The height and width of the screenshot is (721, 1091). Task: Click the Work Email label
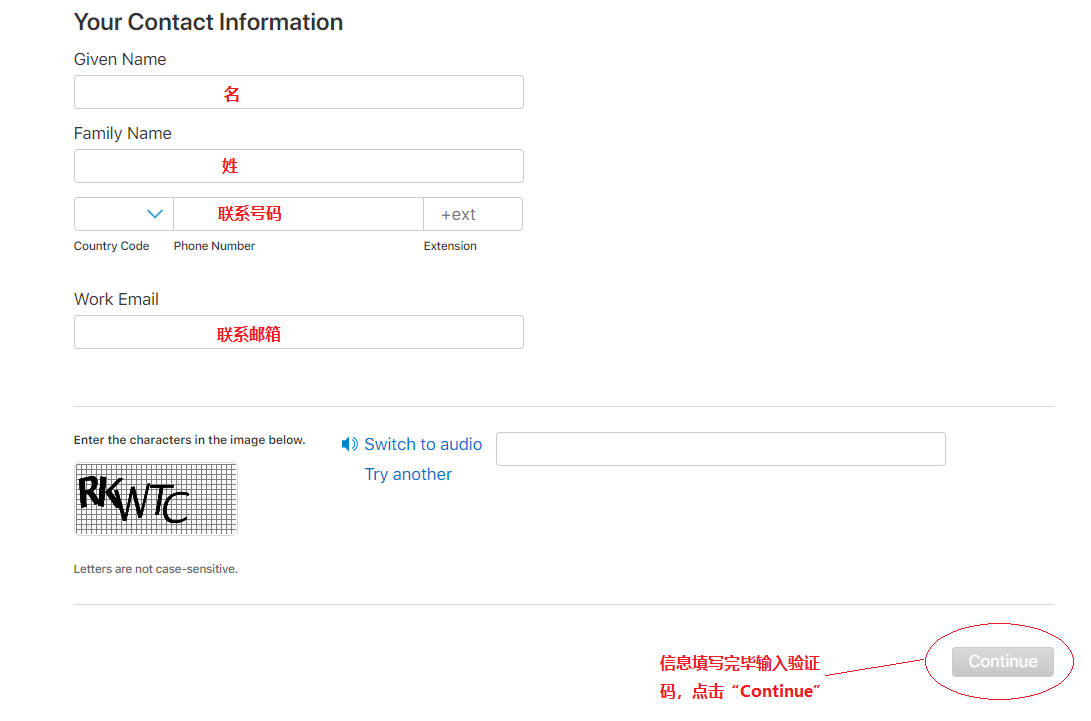[116, 299]
